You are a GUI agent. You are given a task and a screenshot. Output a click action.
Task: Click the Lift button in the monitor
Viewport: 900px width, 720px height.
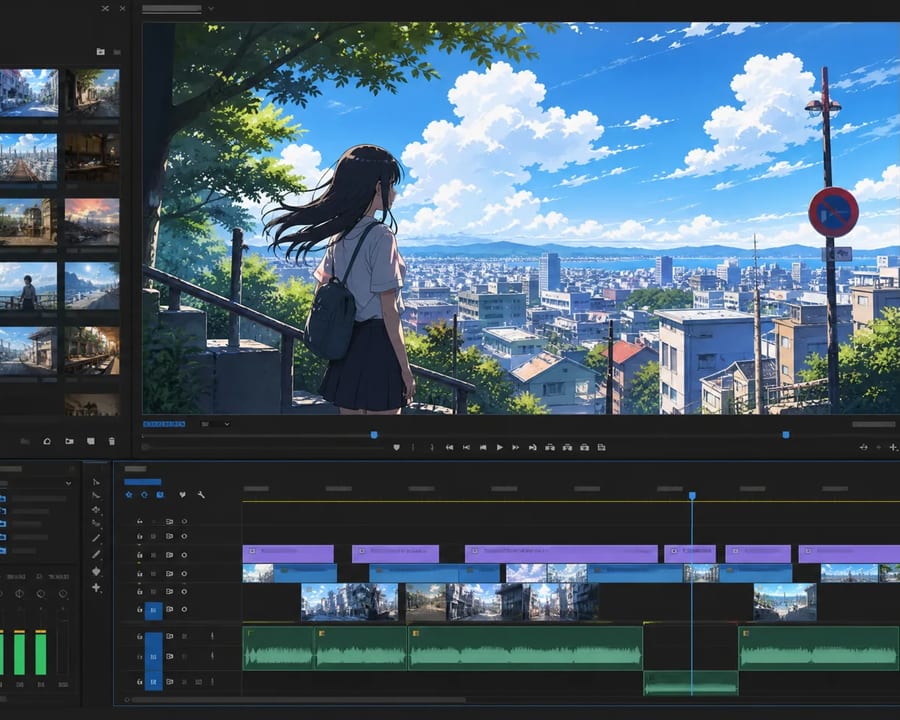click(x=550, y=447)
